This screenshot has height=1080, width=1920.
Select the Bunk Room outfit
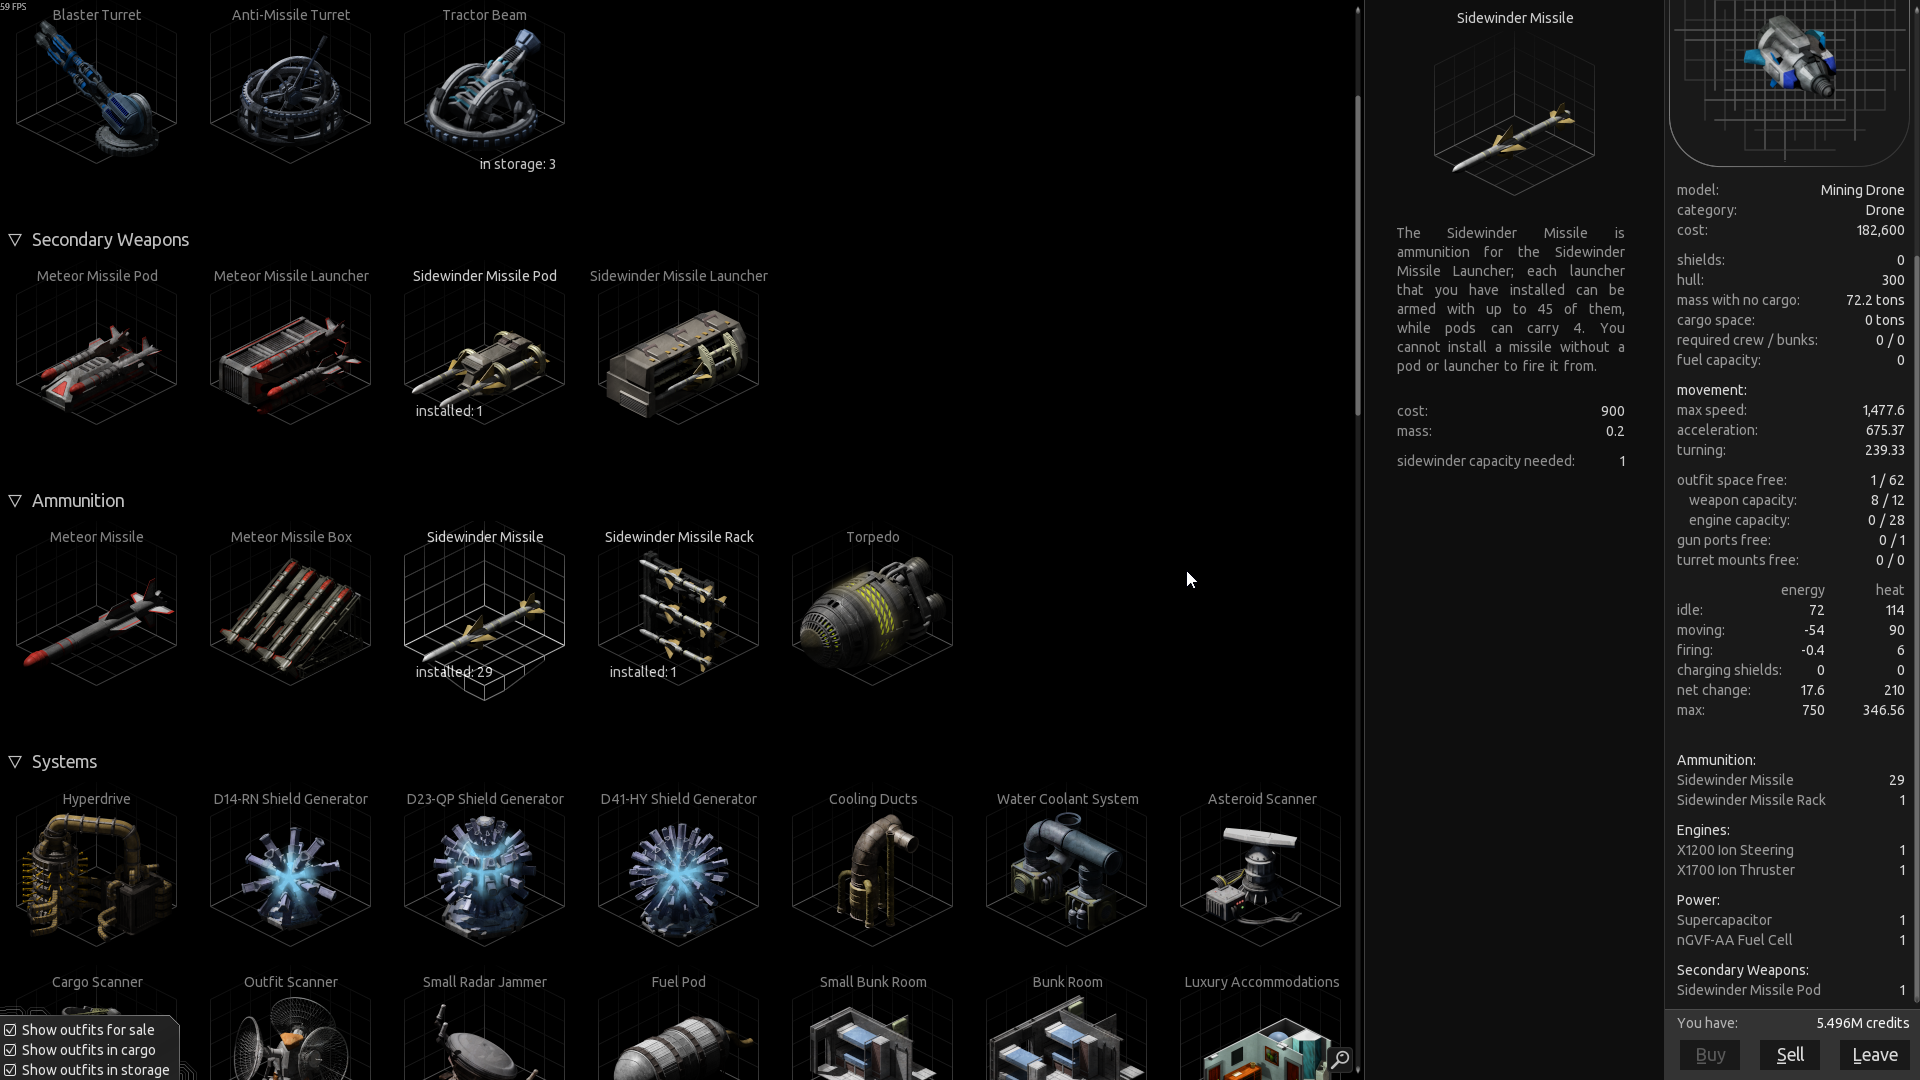(1067, 1027)
